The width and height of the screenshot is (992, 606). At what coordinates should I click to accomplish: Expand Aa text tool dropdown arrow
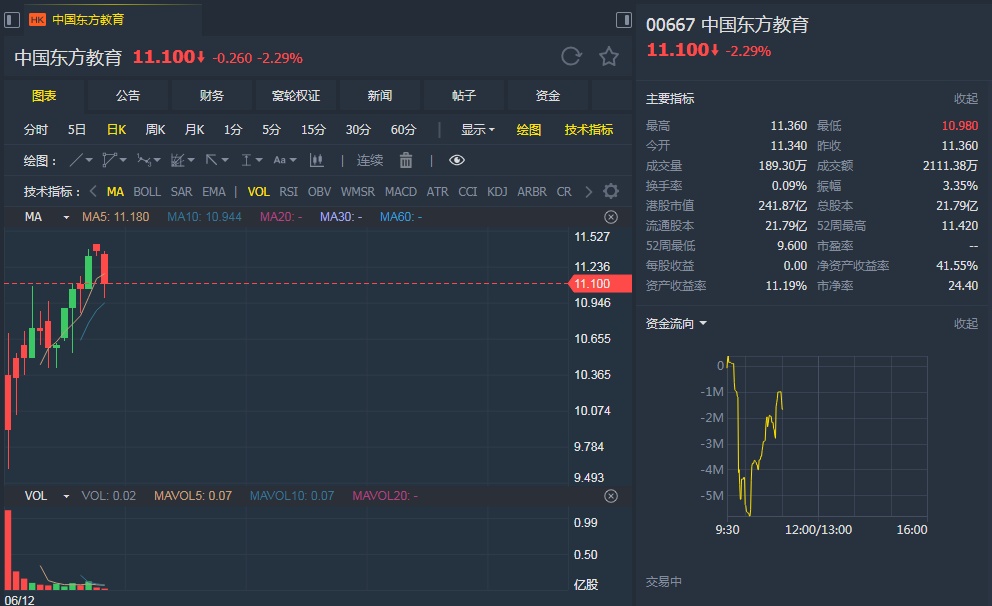(293, 161)
